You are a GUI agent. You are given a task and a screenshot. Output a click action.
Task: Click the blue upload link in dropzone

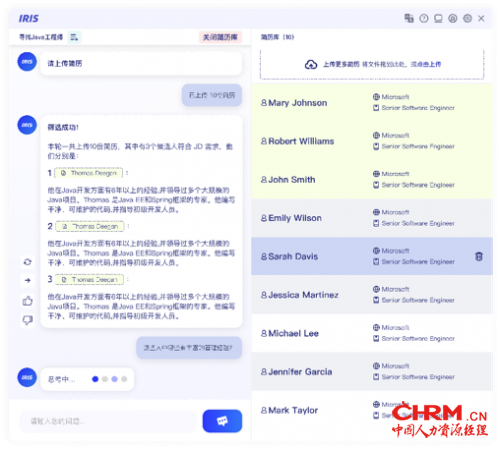426,64
